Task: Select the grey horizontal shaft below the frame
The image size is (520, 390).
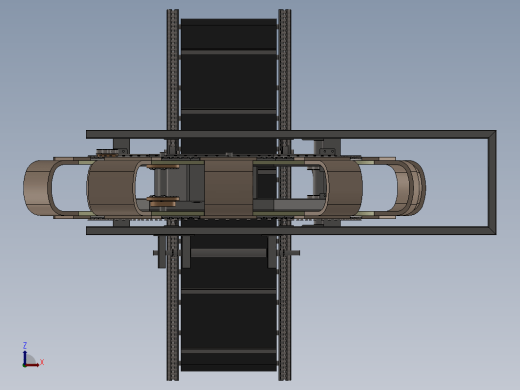Action: tap(229, 253)
